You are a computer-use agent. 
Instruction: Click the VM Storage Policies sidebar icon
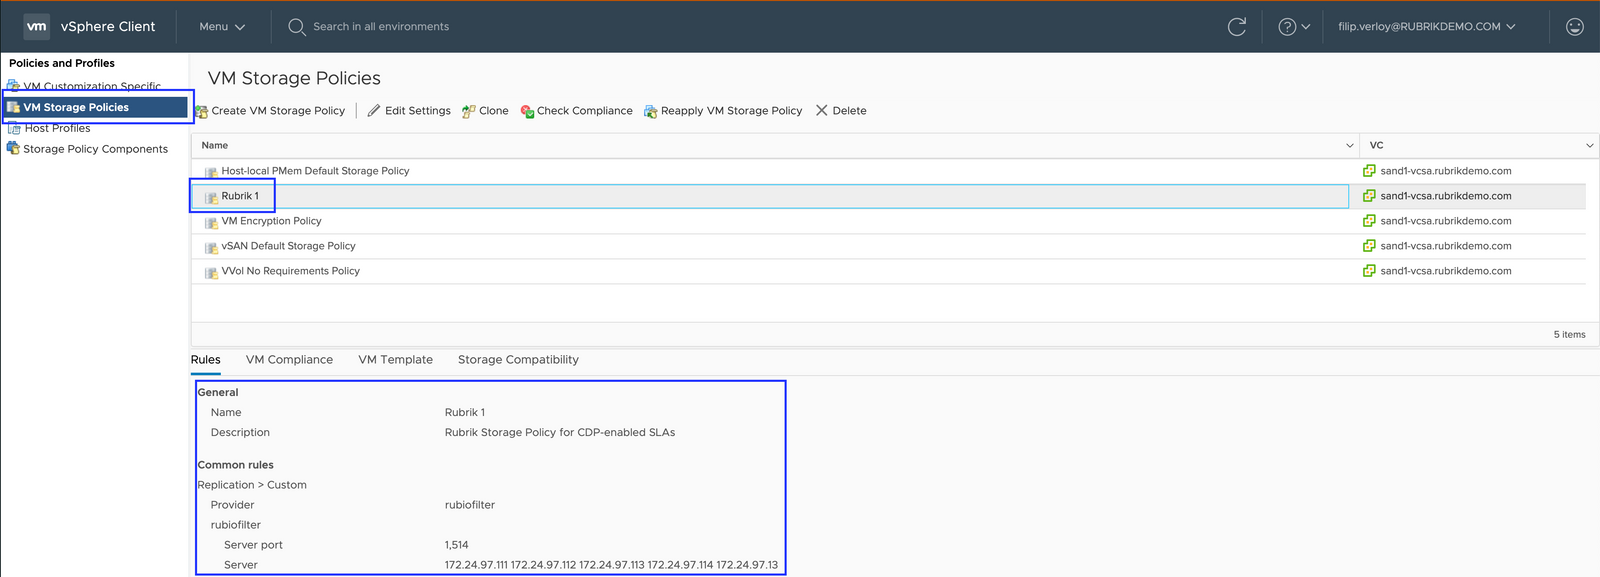click(x=13, y=107)
